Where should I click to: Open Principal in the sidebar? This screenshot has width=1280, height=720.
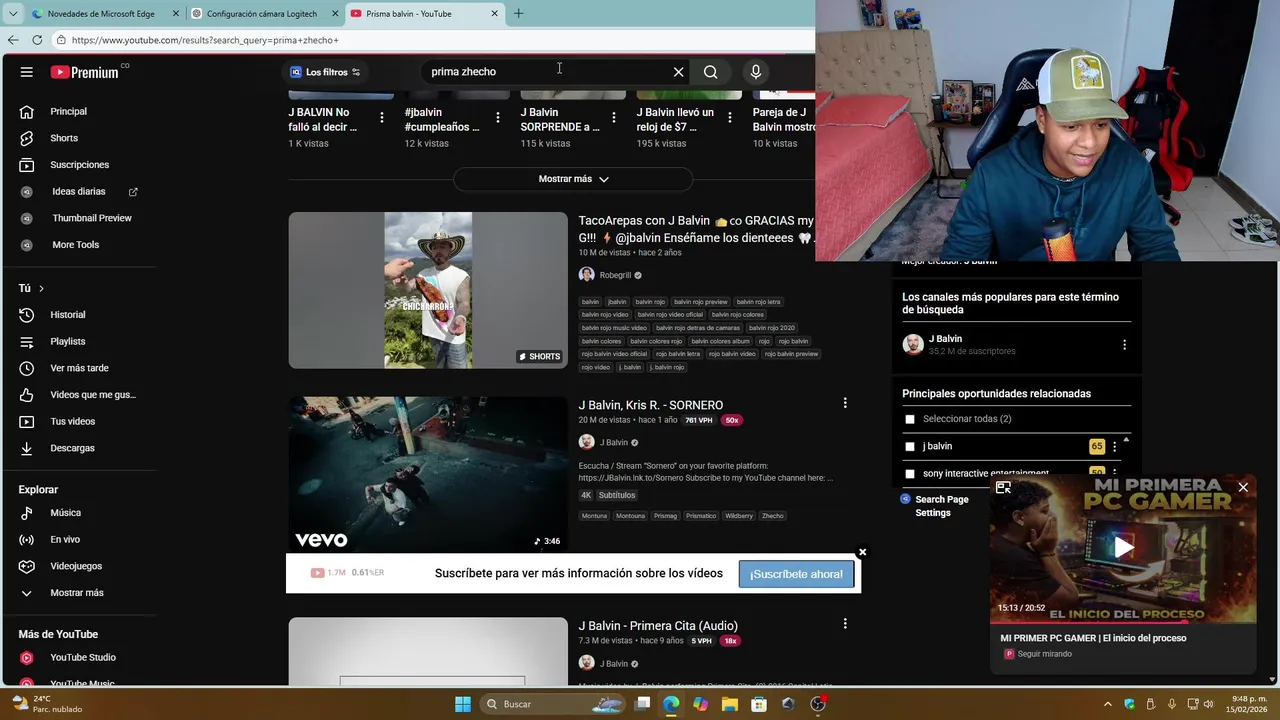tap(68, 111)
